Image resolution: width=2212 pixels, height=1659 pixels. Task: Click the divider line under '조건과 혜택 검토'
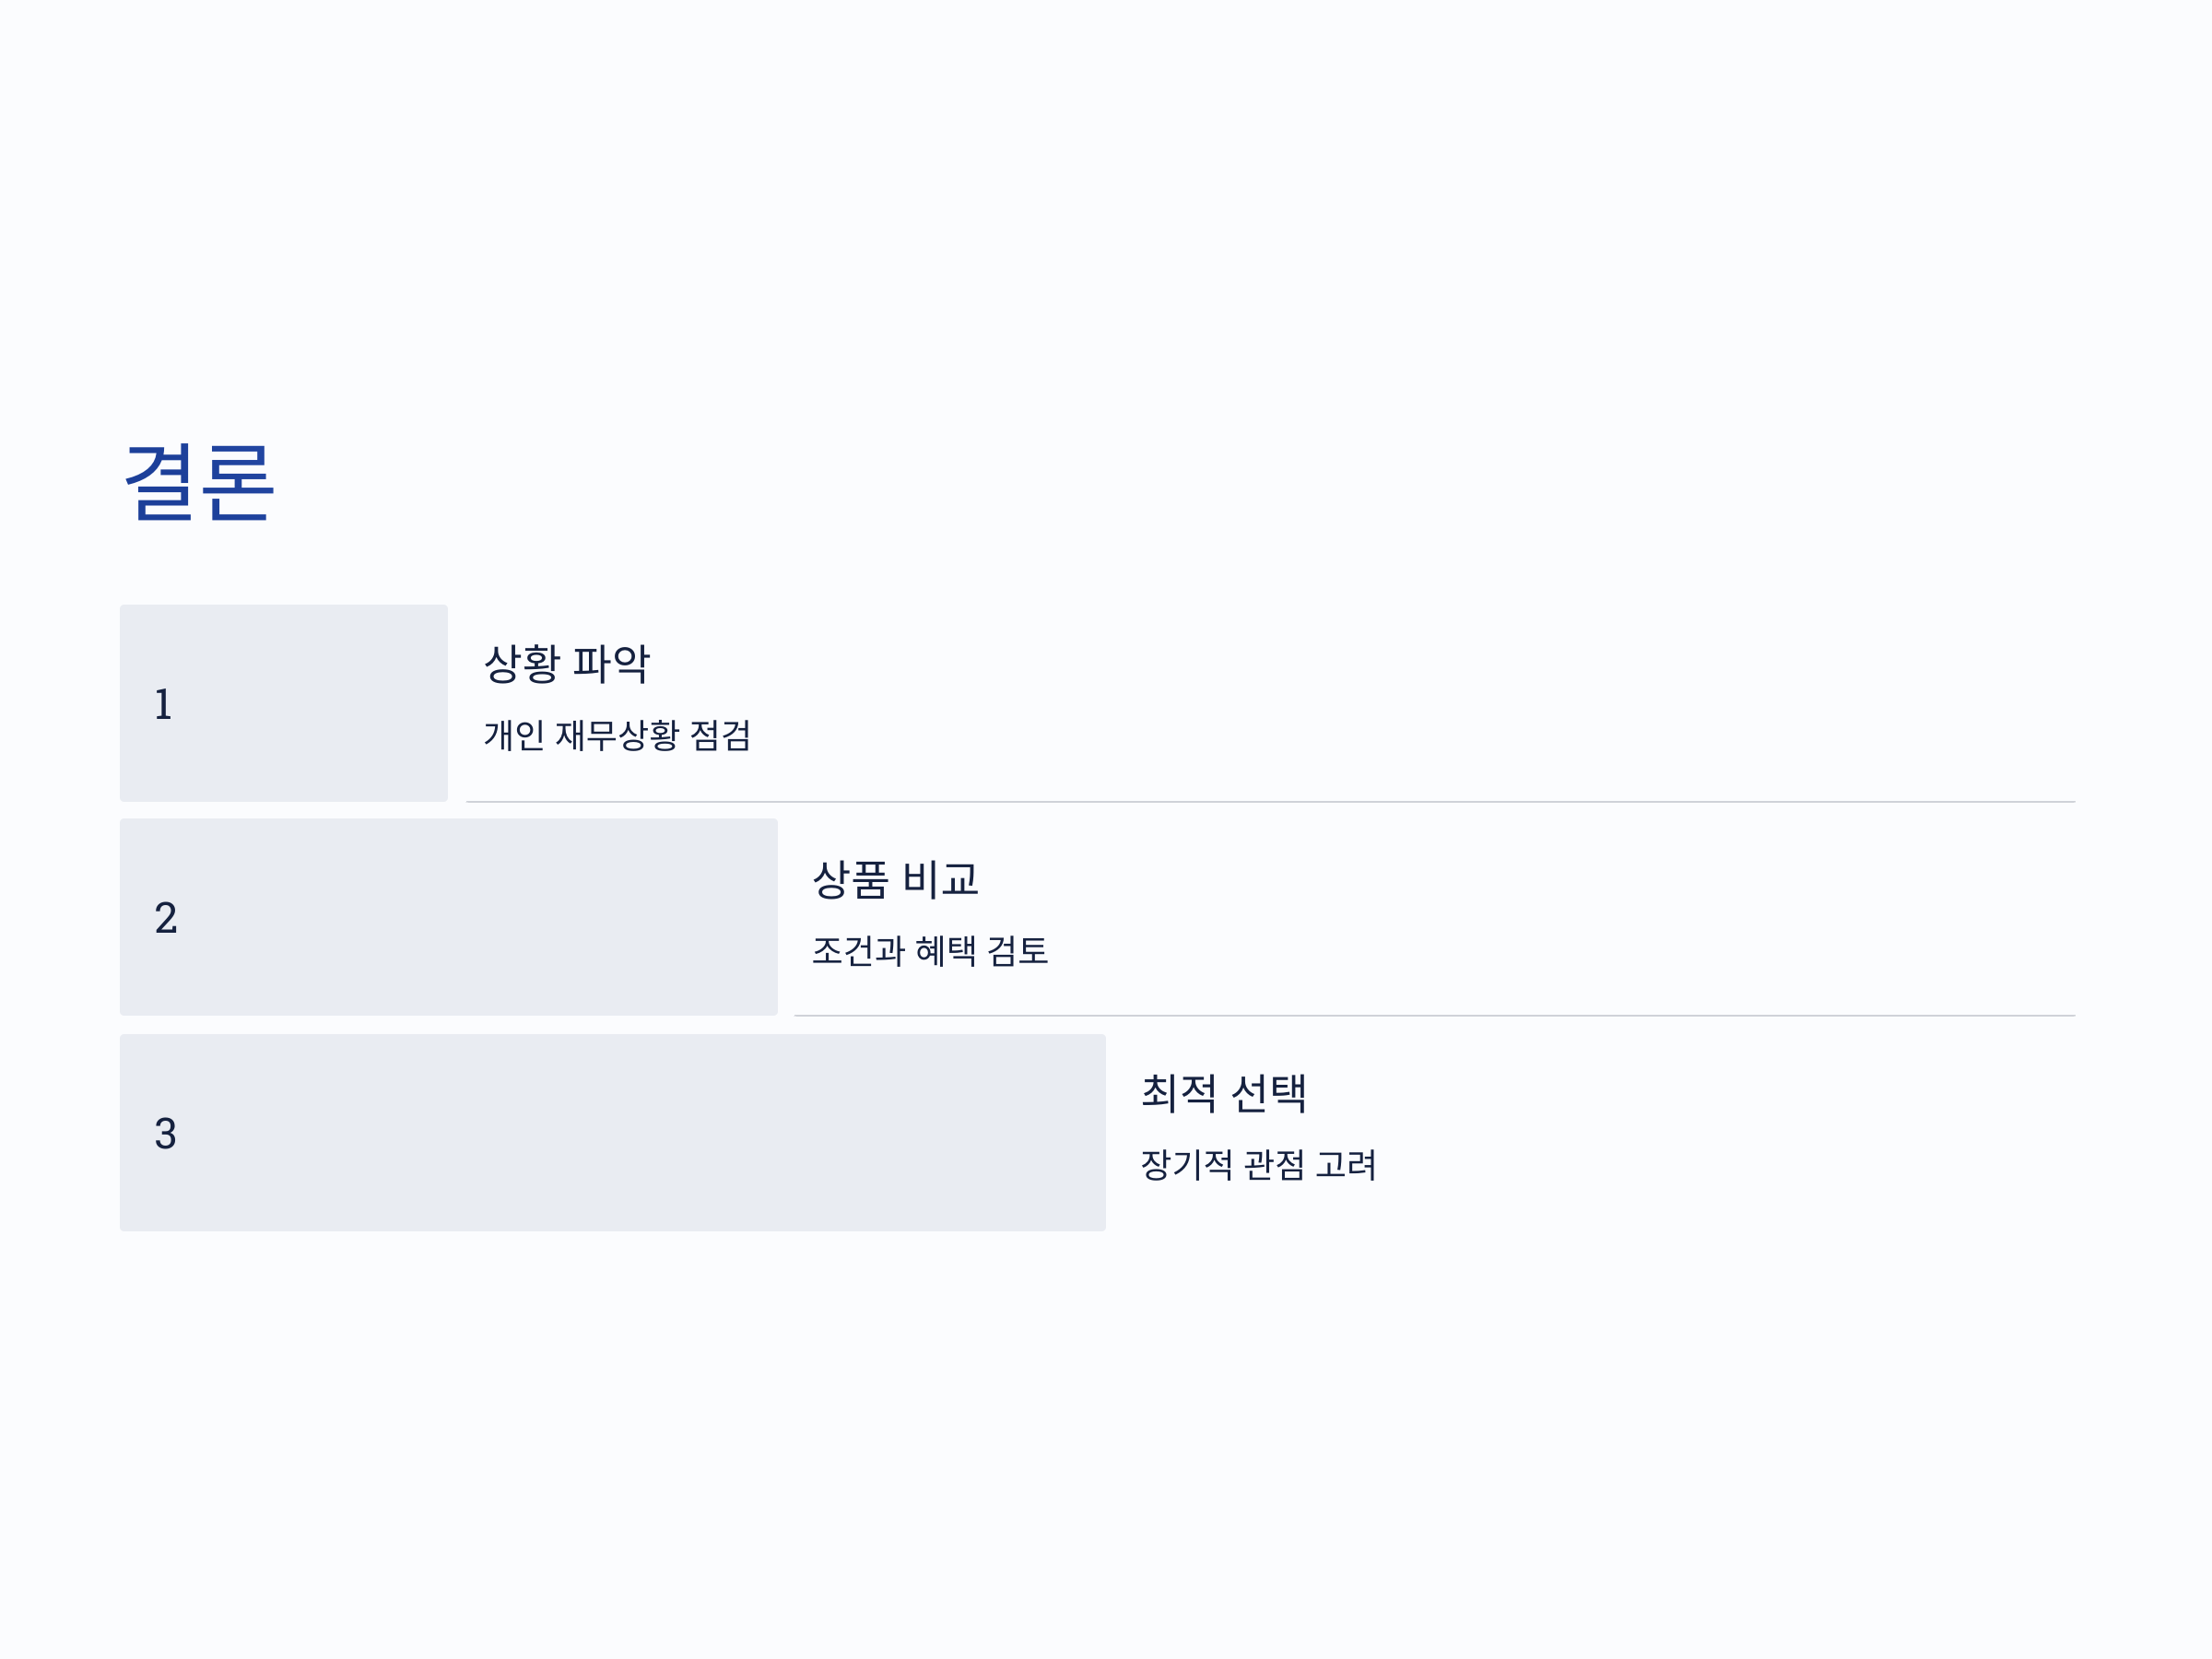tap(1434, 1016)
